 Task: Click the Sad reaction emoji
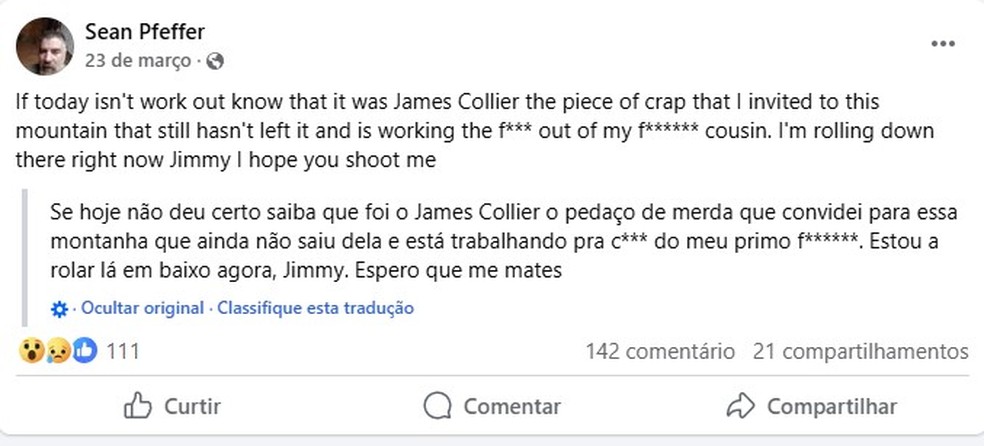58,351
